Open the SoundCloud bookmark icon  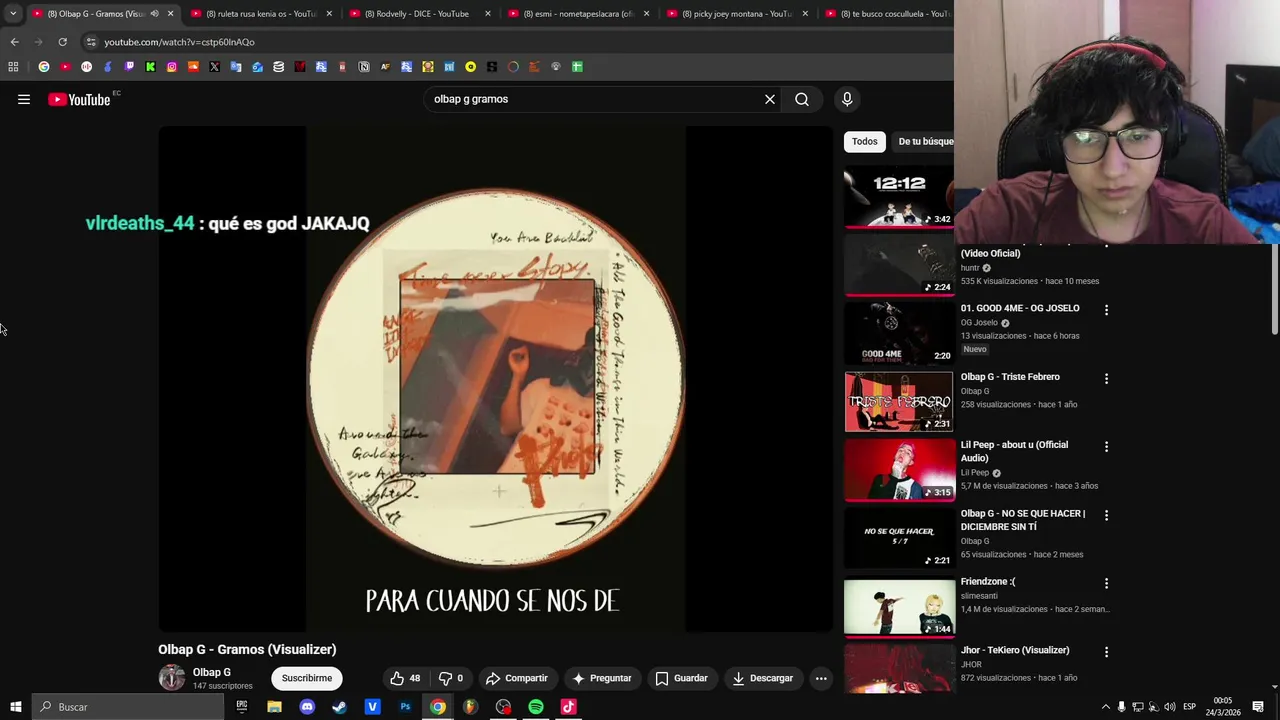pyautogui.click(x=193, y=67)
